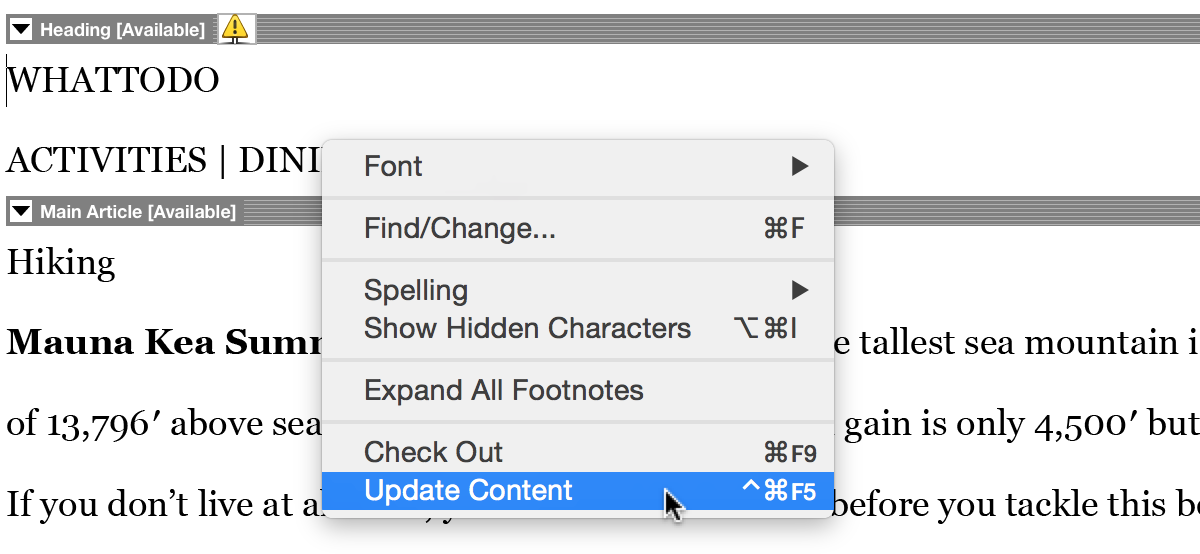
Task: Open the Spelling submenu
Action: (416, 290)
